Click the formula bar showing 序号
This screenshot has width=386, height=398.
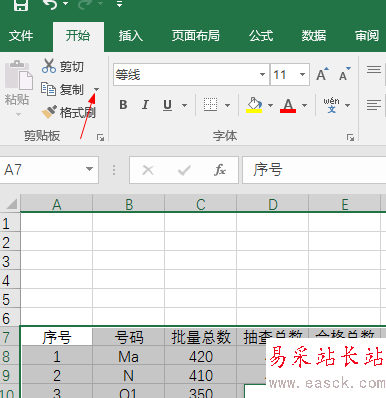[314, 170]
